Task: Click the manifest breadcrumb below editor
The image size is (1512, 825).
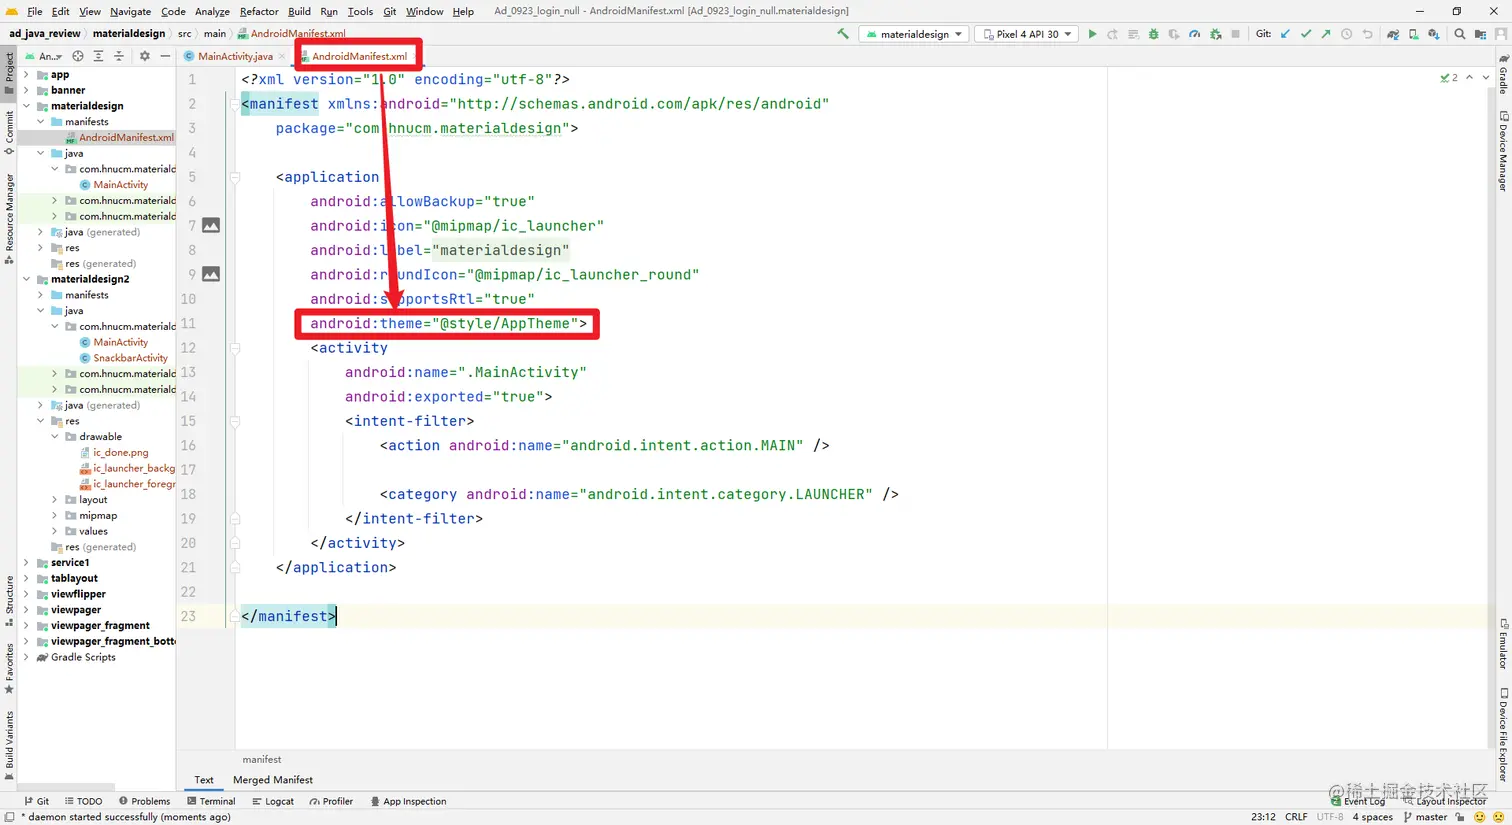Action: click(262, 759)
